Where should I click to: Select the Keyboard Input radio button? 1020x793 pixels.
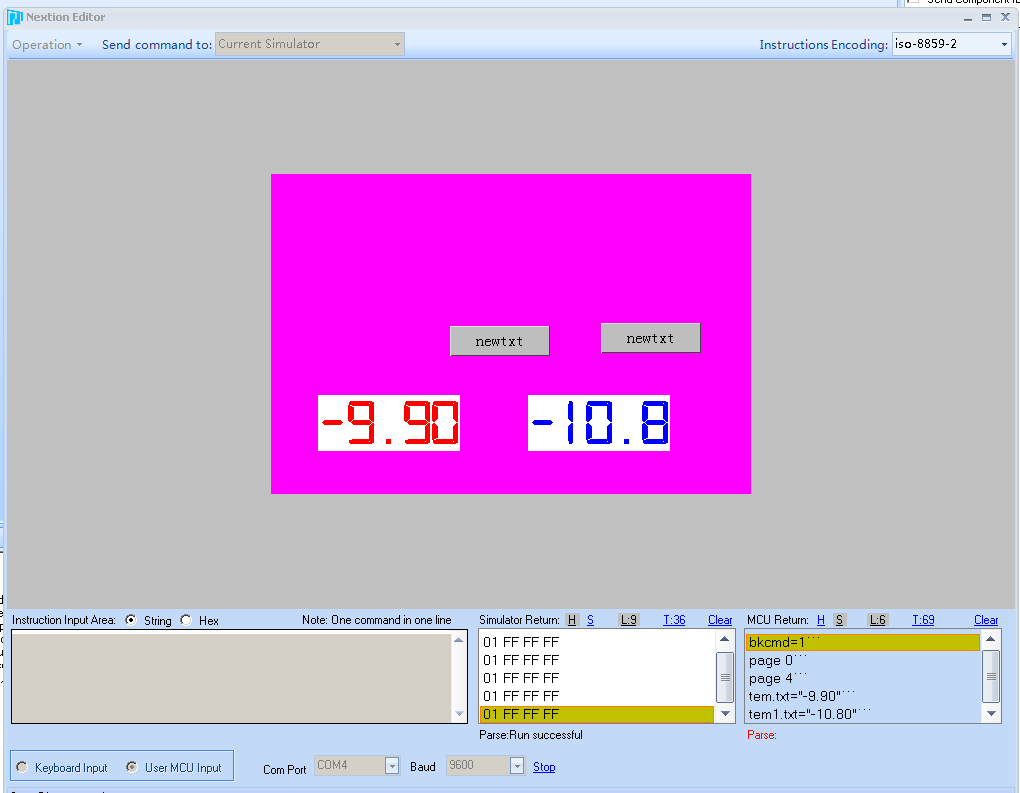click(x=22, y=767)
